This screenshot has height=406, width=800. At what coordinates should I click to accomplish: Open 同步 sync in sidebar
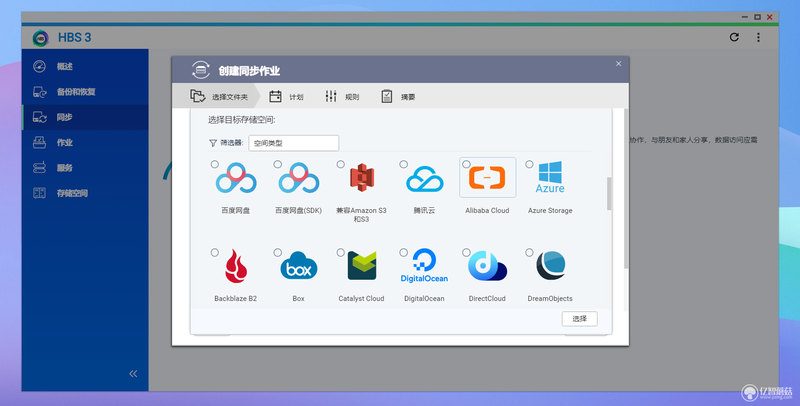coord(85,117)
